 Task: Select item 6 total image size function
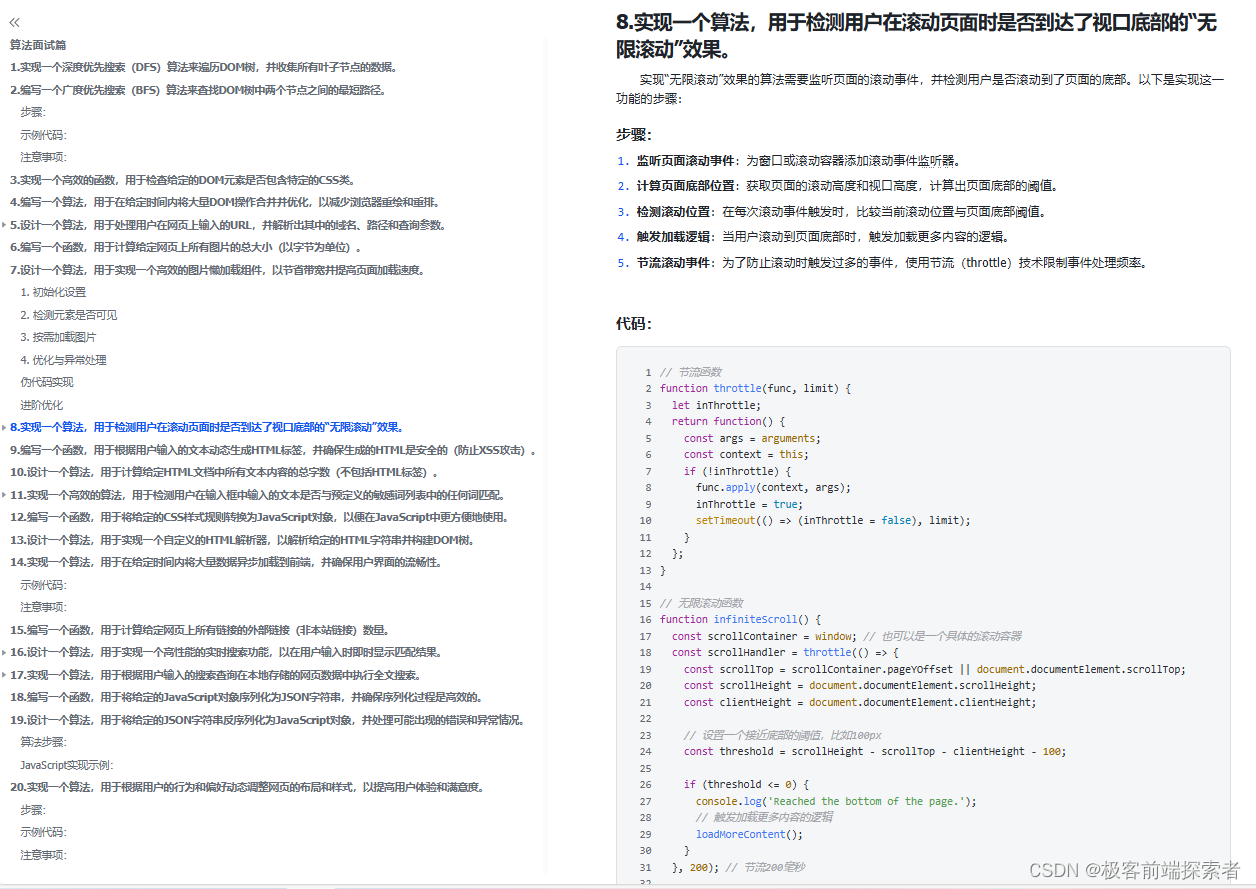point(188,247)
